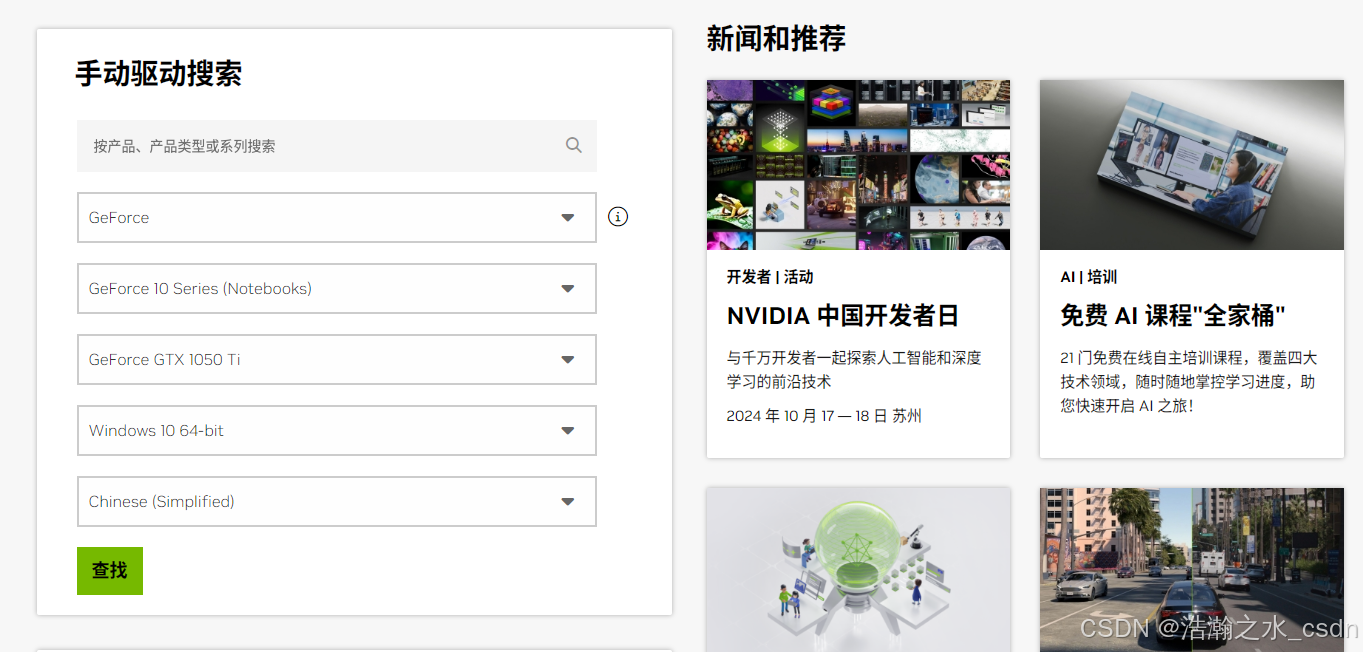Click the 21 门免费在线自主培训课程 description text
The image size is (1363, 652).
[1189, 382]
